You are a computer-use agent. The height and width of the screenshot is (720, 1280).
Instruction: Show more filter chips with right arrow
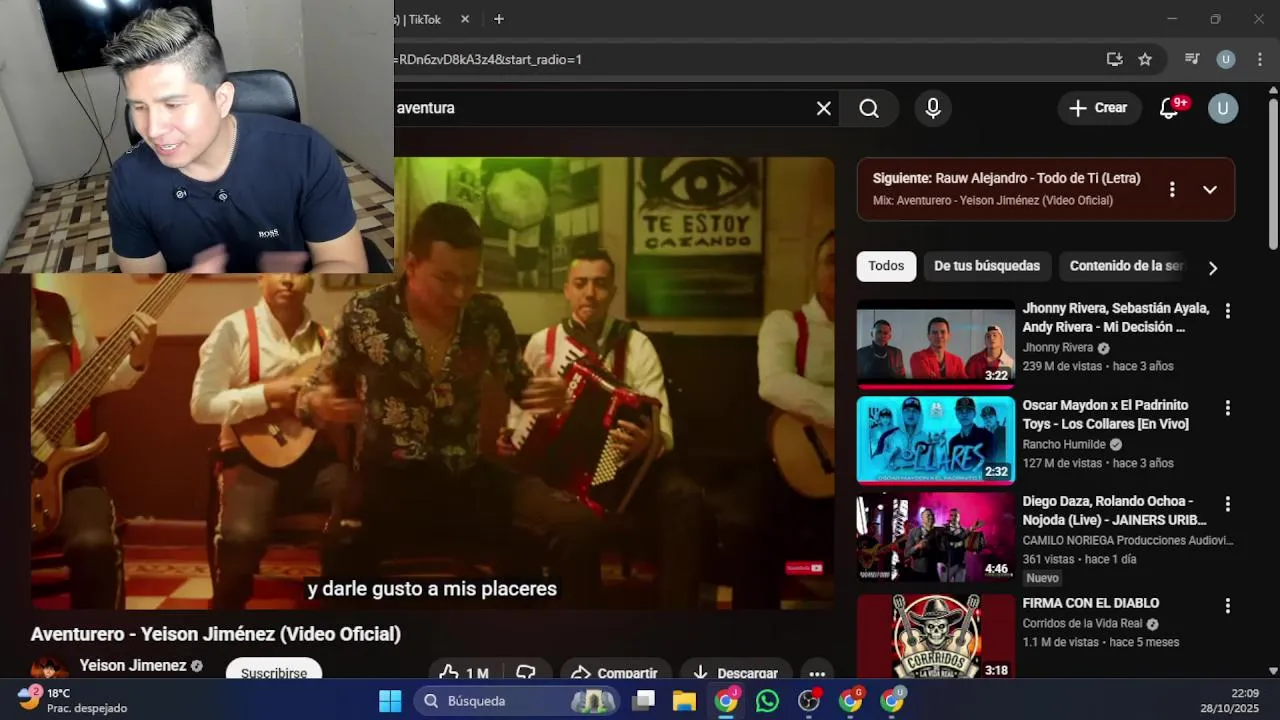[1213, 268]
